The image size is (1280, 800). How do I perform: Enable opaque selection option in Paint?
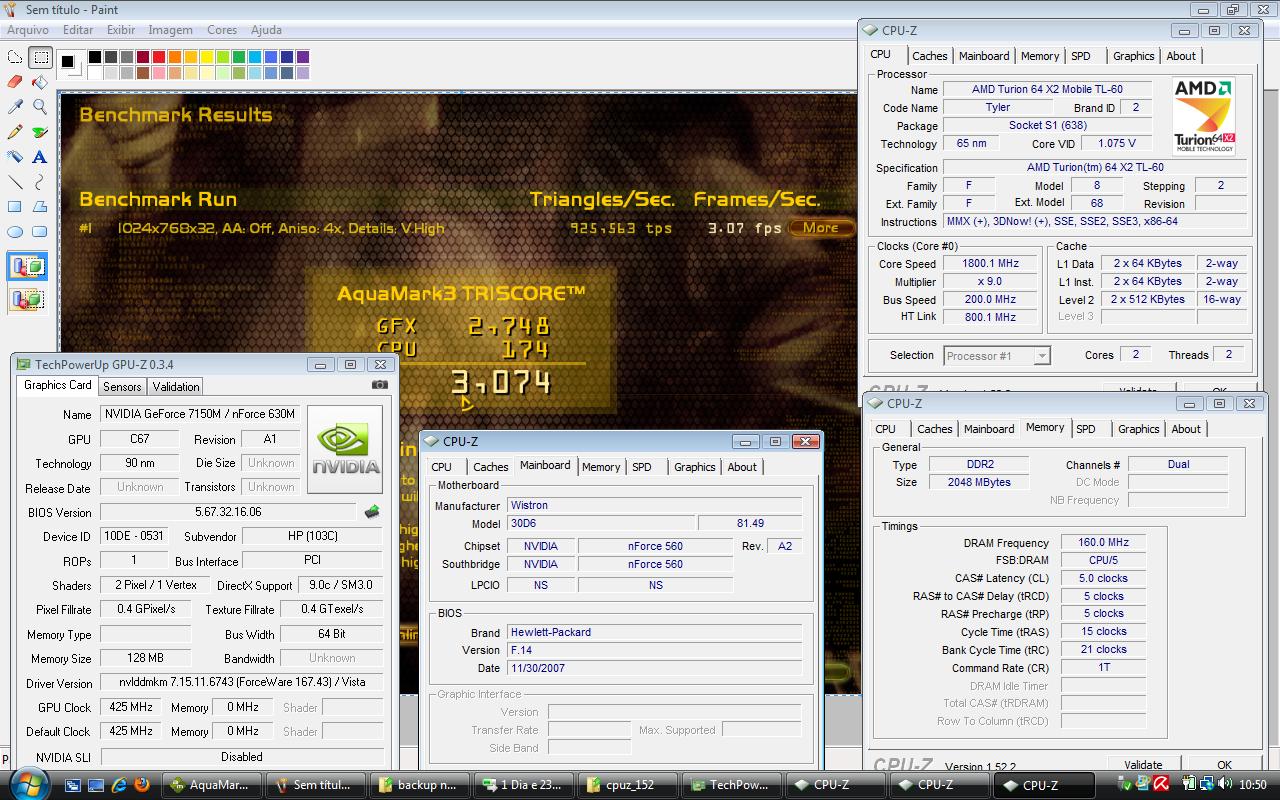pyautogui.click(x=28, y=267)
